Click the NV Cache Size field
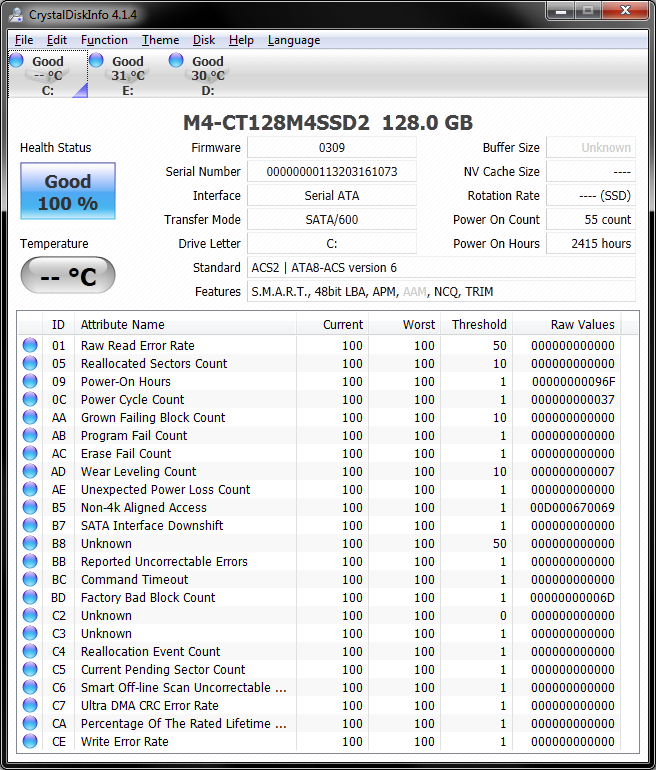 [591, 171]
